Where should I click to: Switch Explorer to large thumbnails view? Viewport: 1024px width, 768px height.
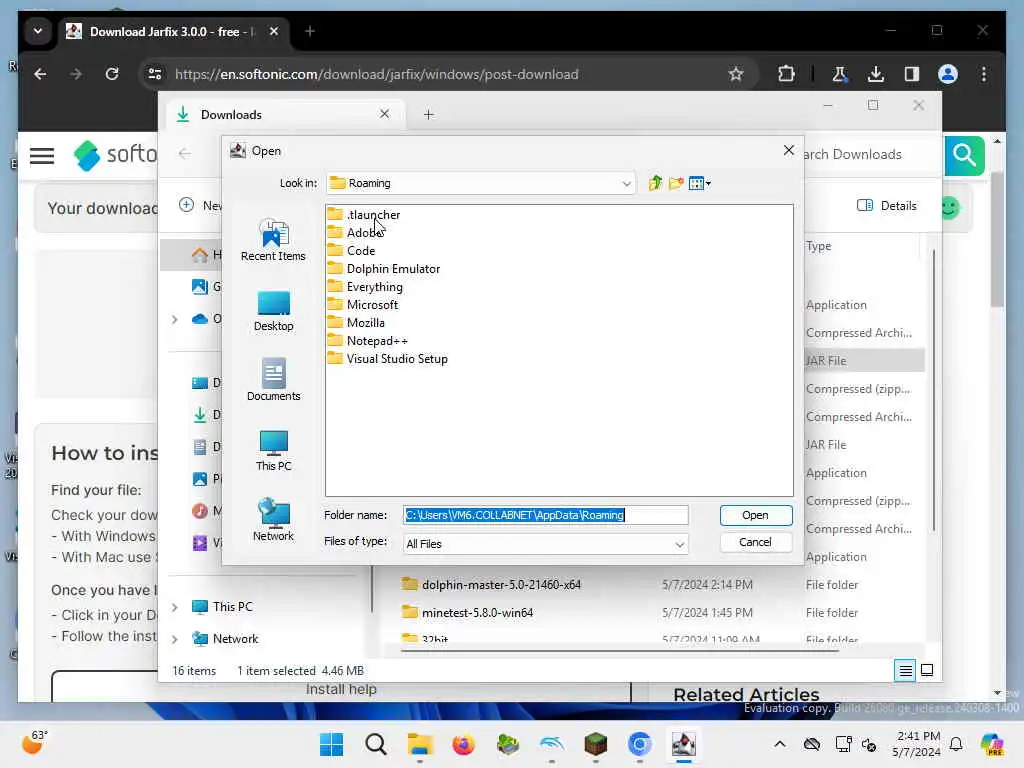[927, 671]
